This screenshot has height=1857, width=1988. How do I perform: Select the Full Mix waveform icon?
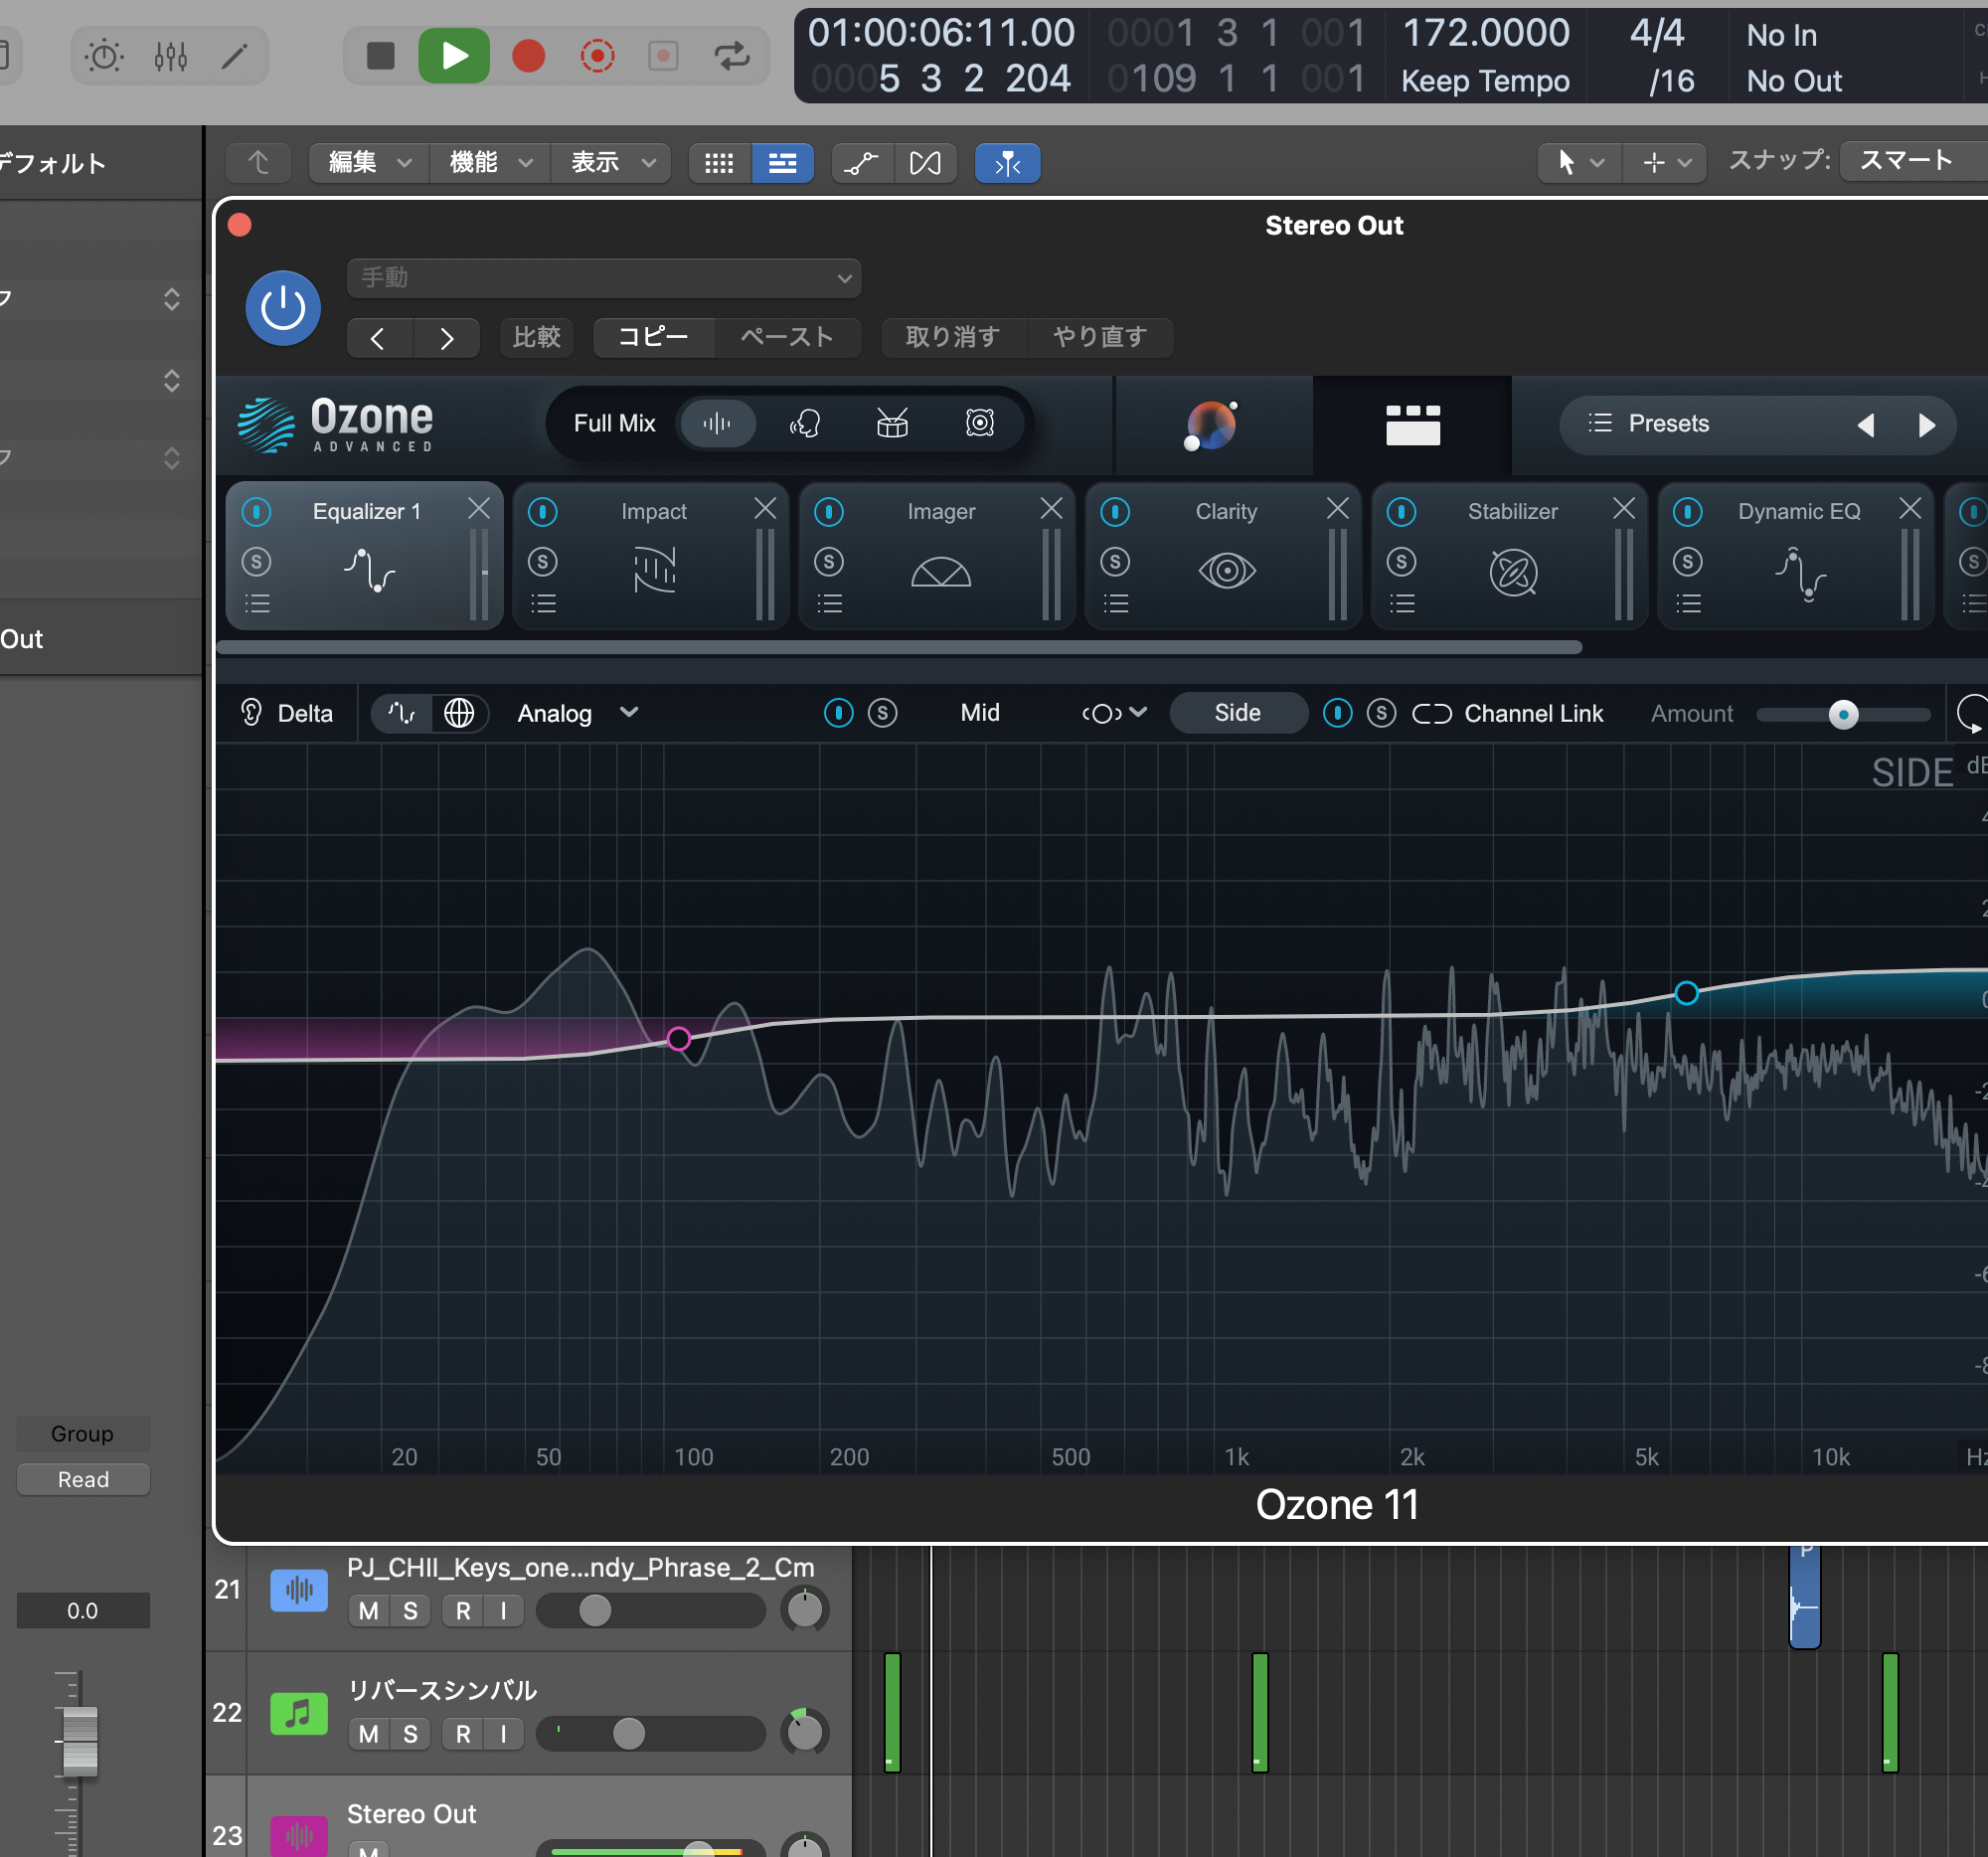tap(717, 424)
